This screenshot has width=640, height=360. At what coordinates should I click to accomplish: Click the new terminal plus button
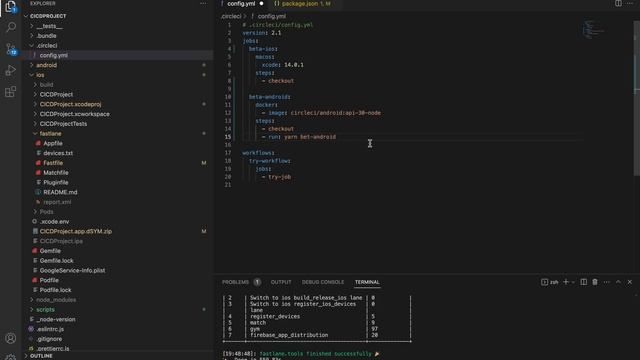tap(566, 282)
